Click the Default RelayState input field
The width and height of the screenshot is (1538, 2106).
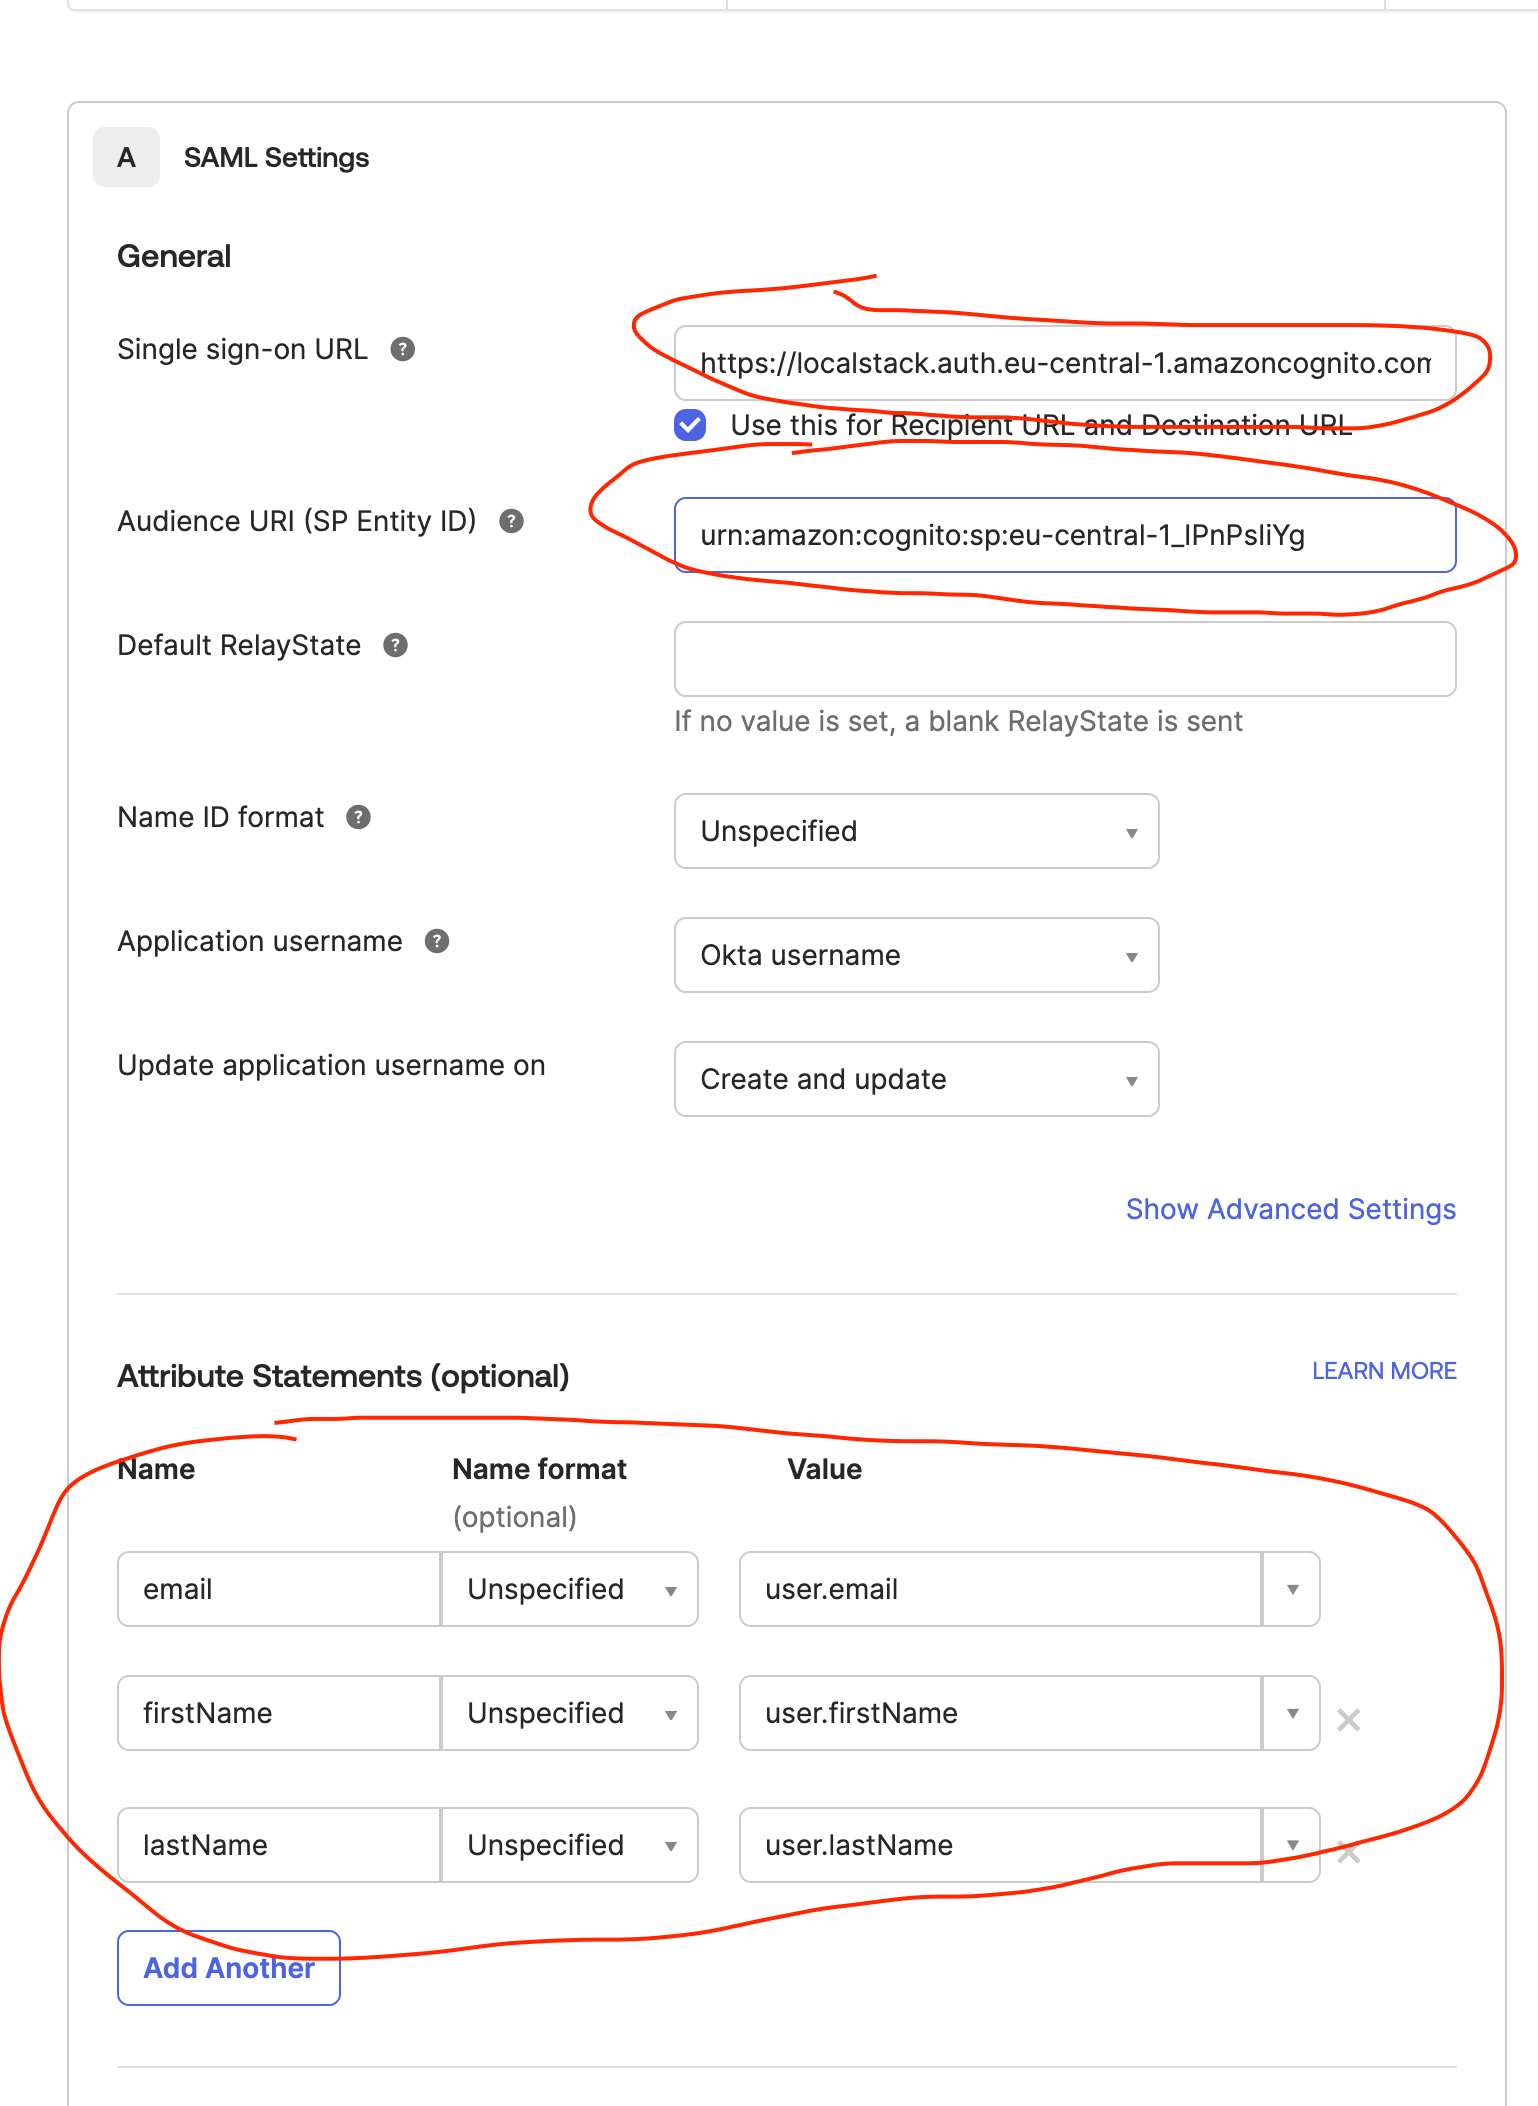1064,658
